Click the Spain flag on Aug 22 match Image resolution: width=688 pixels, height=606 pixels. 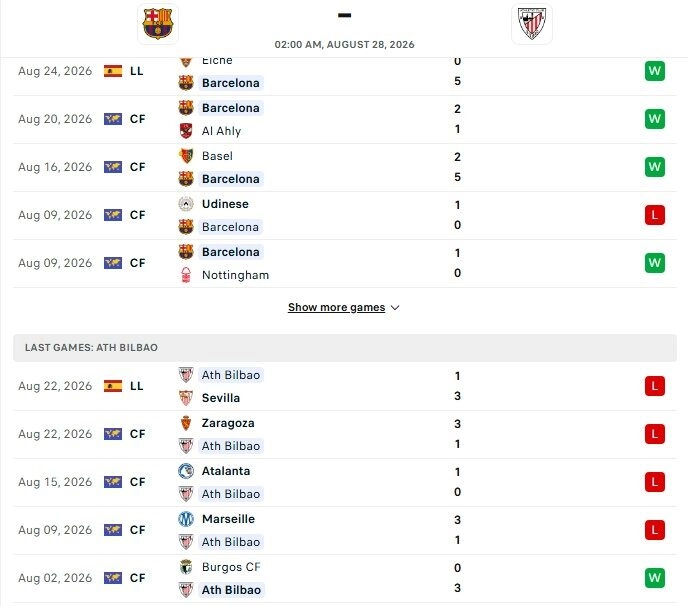[x=113, y=386]
